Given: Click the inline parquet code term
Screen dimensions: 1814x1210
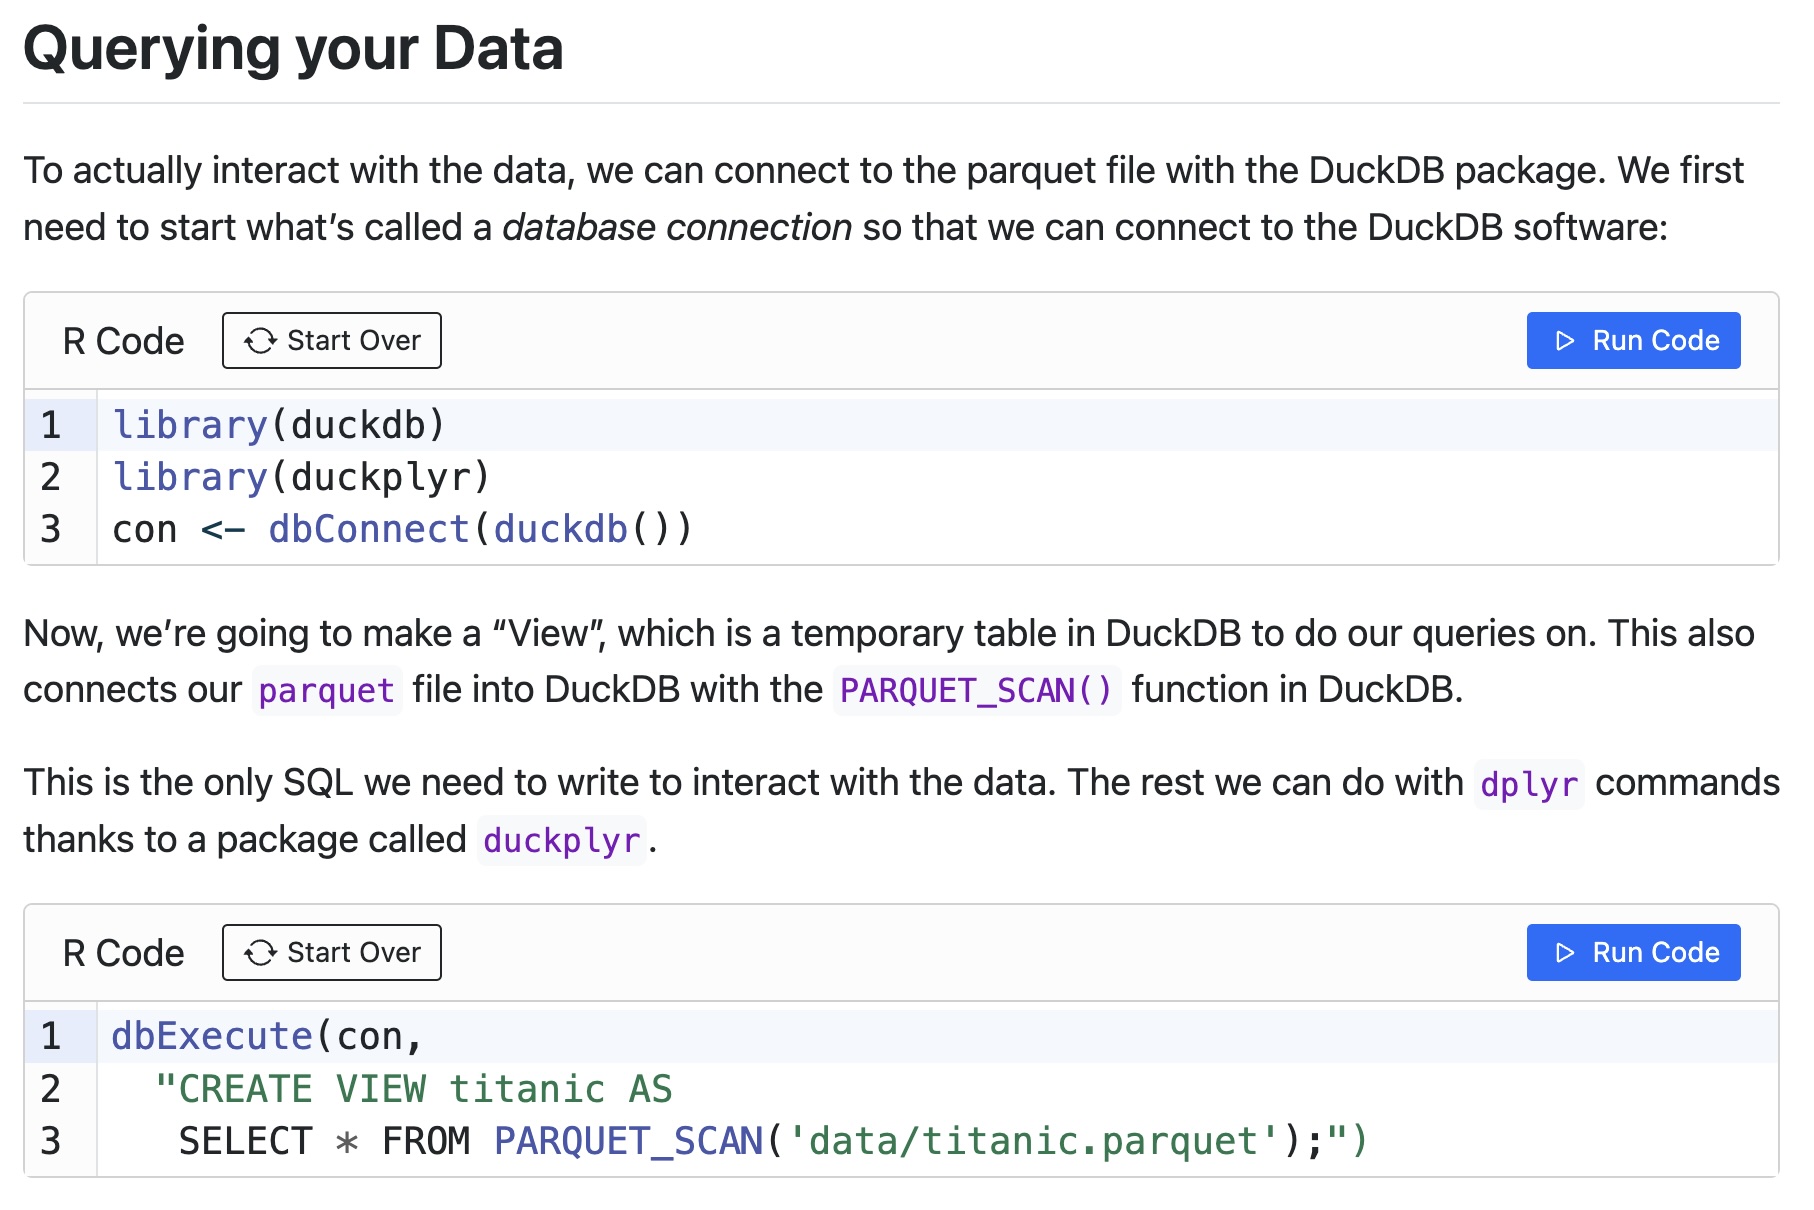Looking at the screenshot, I should [x=326, y=691].
